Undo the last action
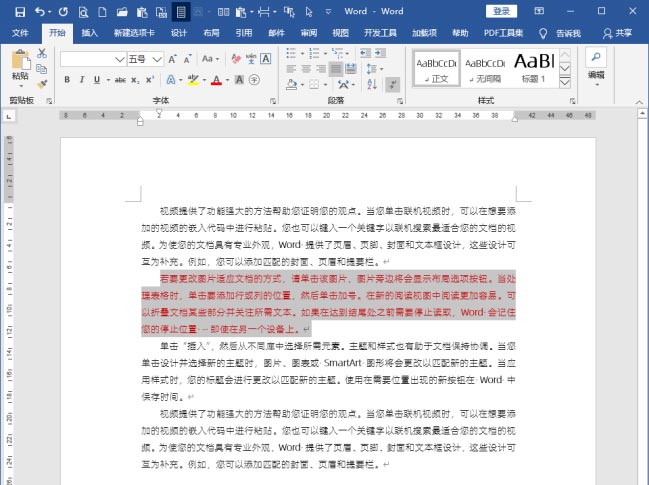This screenshot has width=649, height=485. pyautogui.click(x=40, y=12)
